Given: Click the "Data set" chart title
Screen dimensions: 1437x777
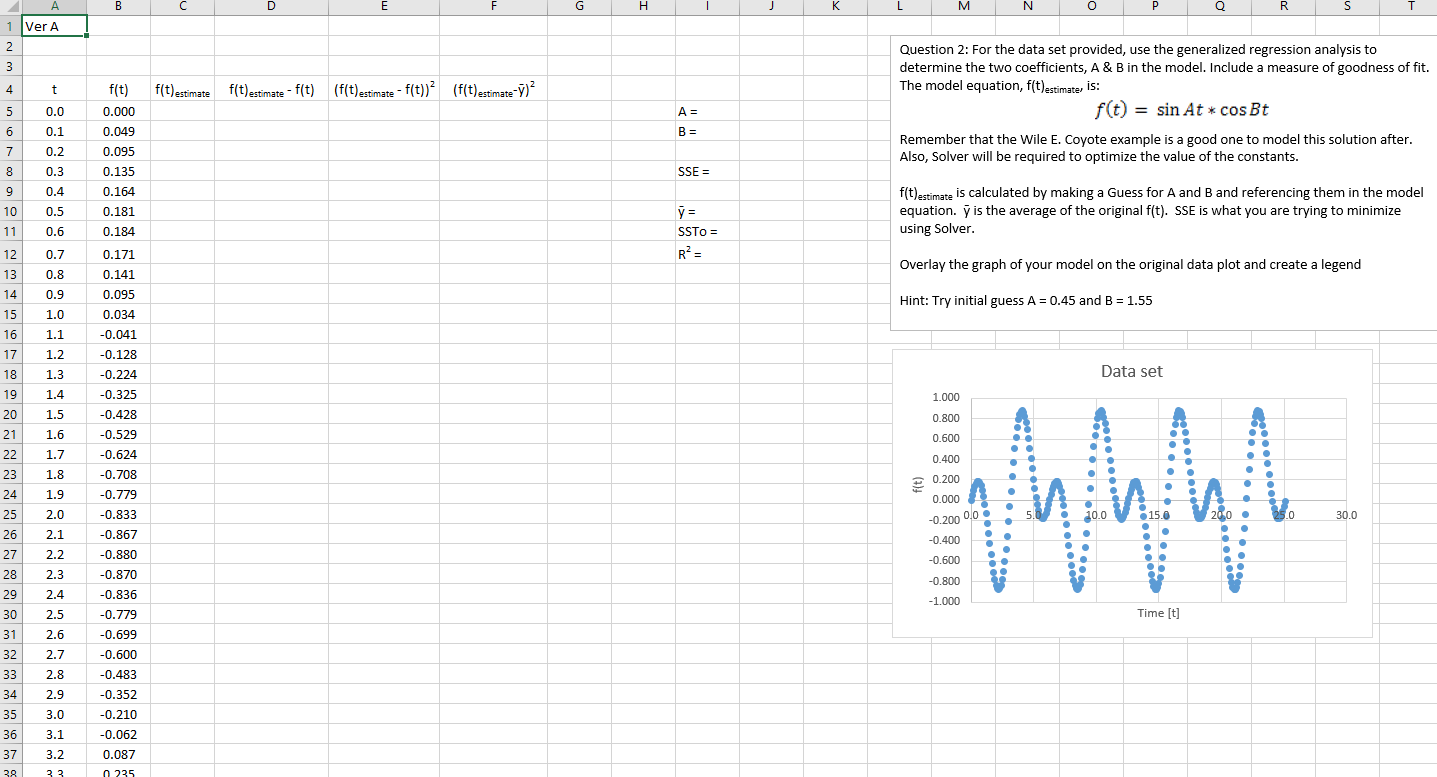Looking at the screenshot, I should [1132, 371].
